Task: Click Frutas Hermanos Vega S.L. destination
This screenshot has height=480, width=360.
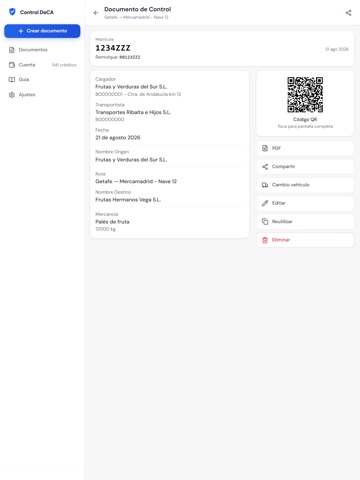Action: 128,200
